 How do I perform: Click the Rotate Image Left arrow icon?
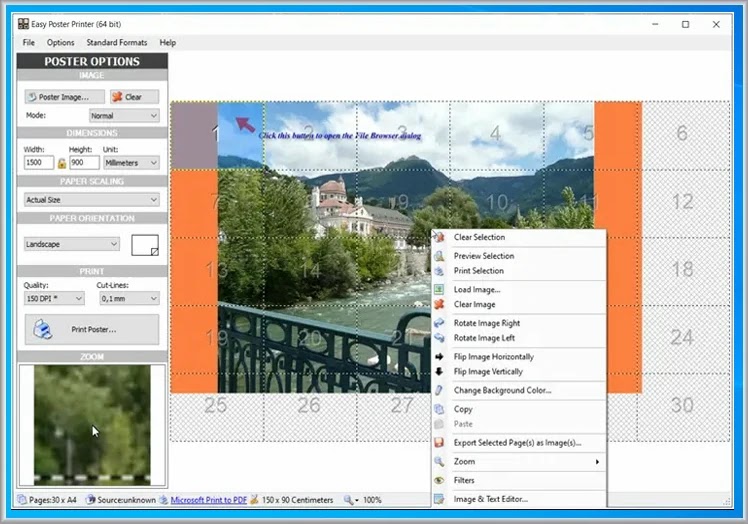(439, 338)
